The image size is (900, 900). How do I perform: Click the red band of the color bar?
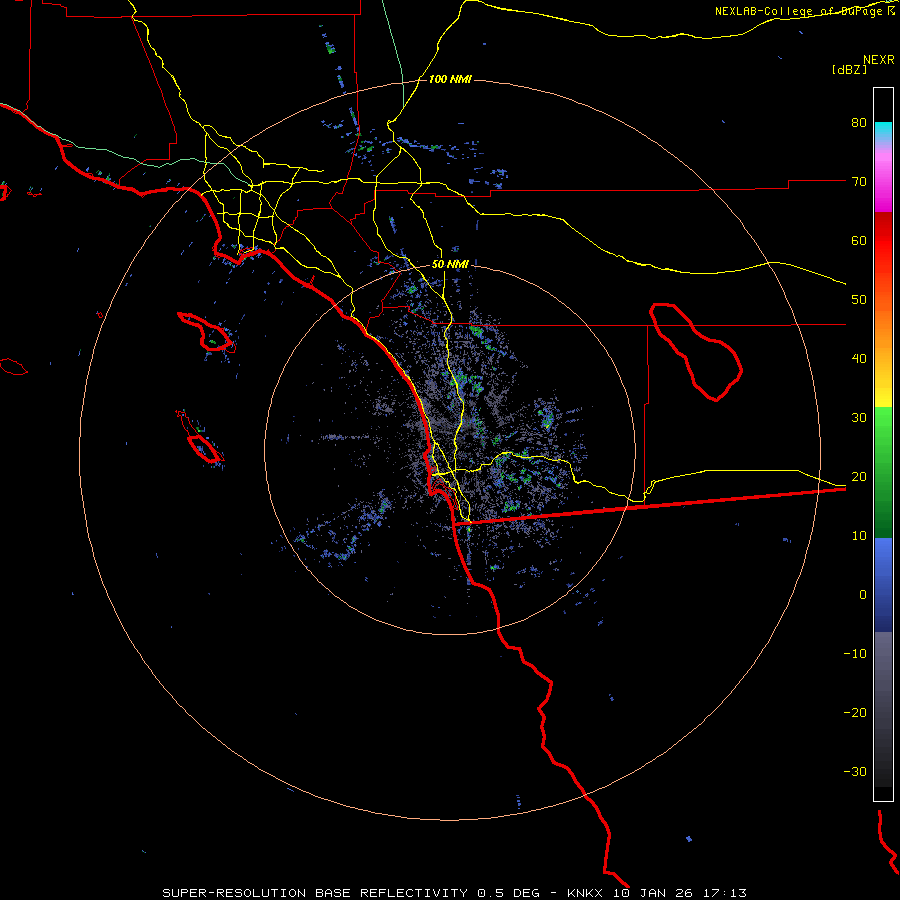883,241
